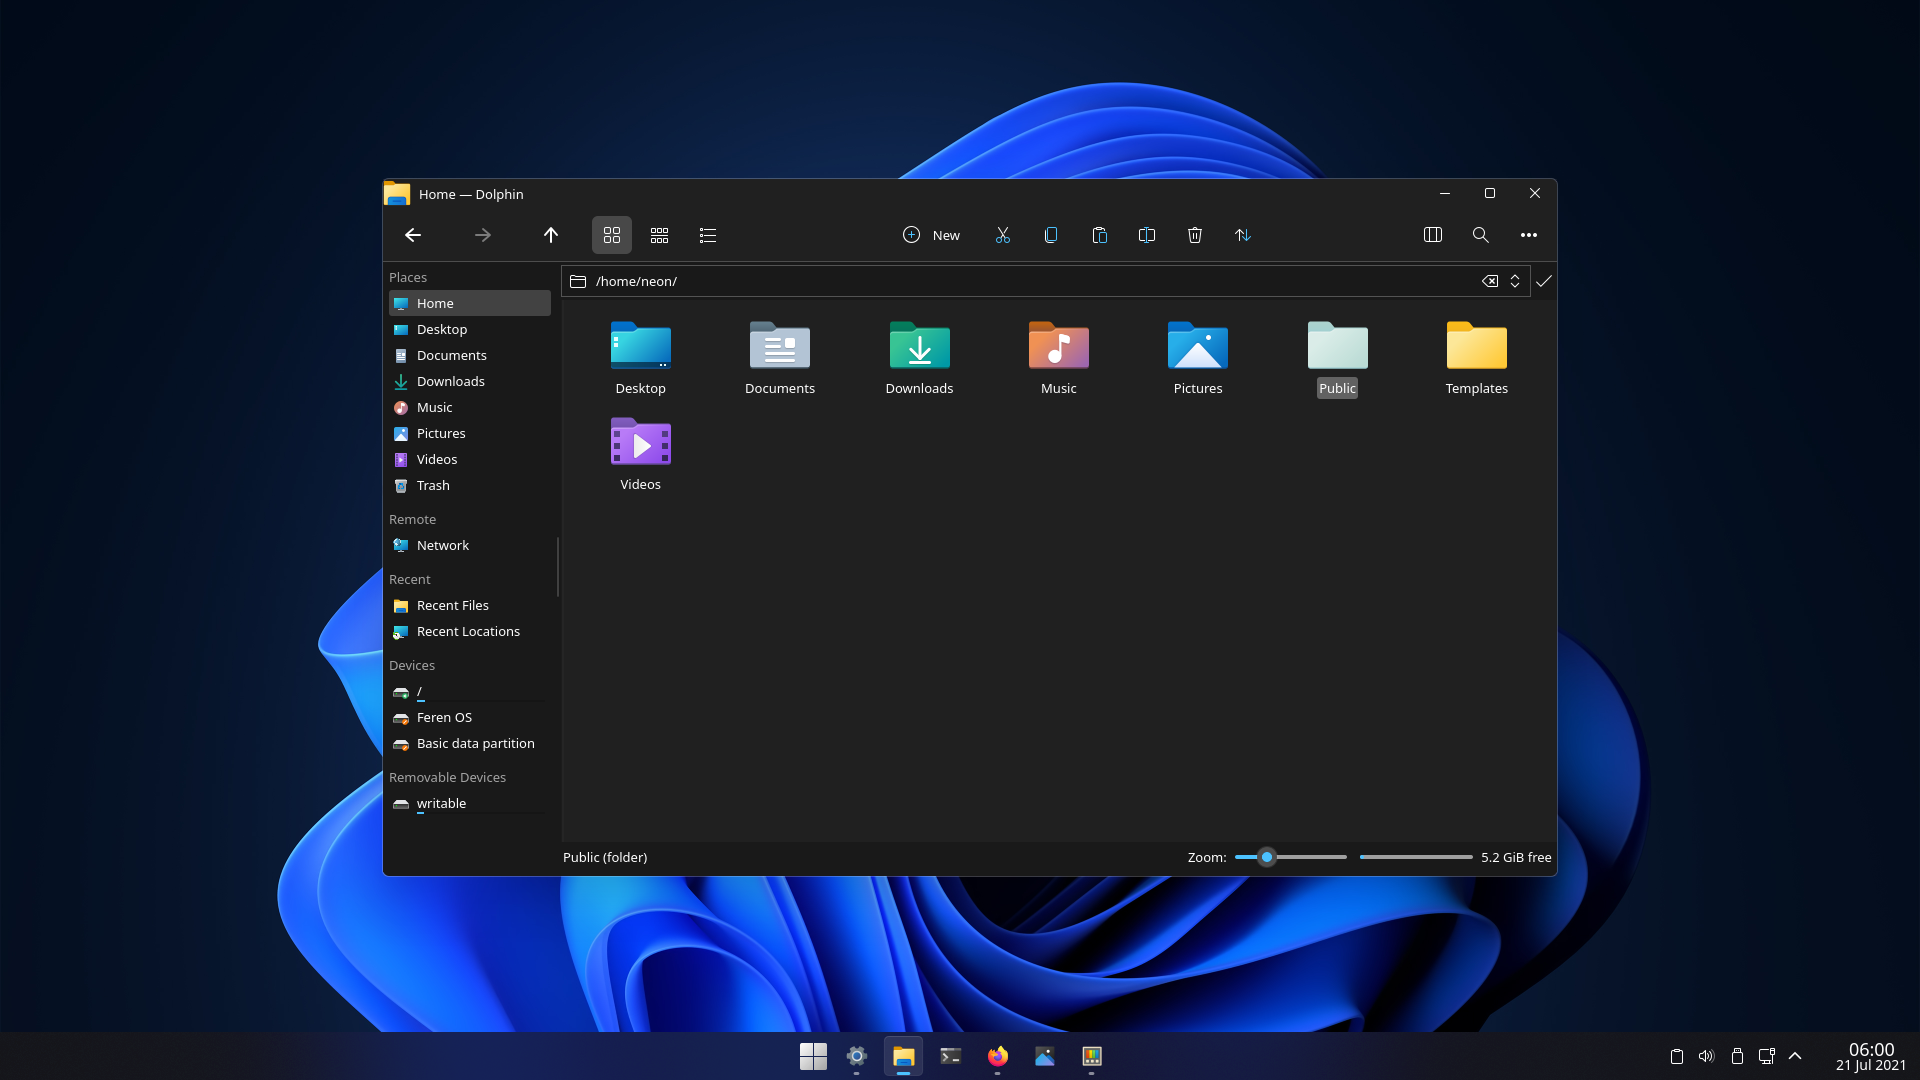Viewport: 1920px width, 1080px height.
Task: Click the Move to Trash icon
Action: [x=1195, y=235]
